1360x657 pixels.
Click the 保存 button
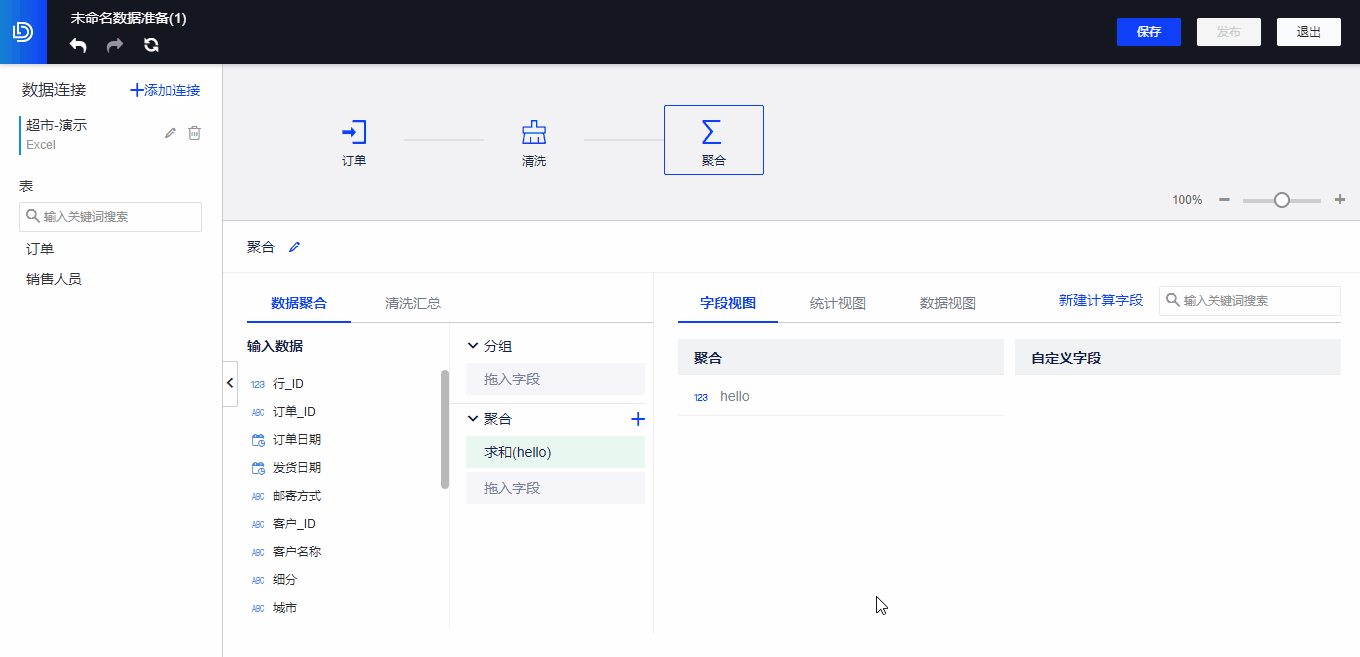(1148, 31)
